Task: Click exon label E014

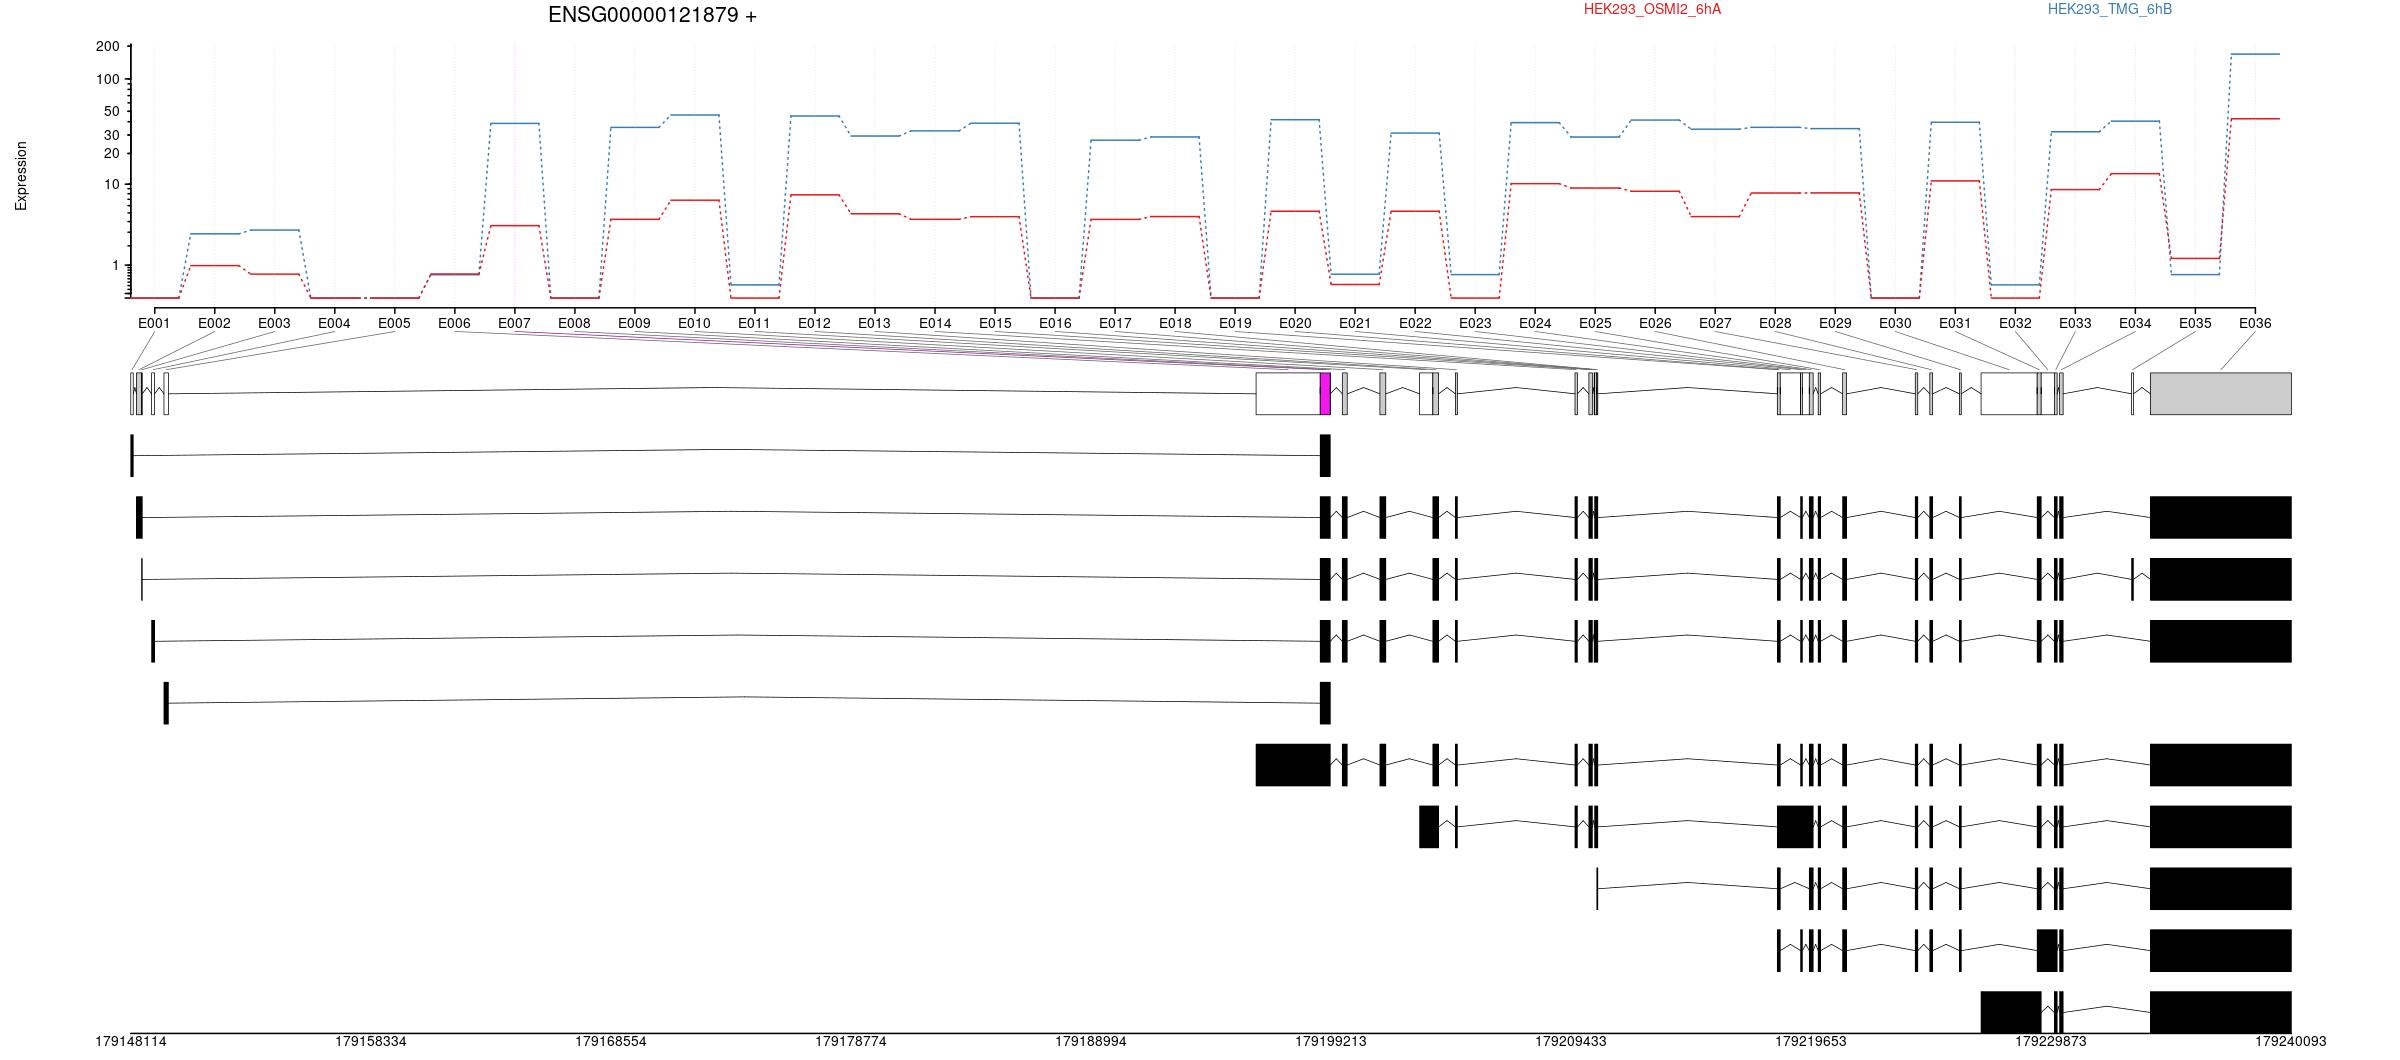Action: (935, 323)
